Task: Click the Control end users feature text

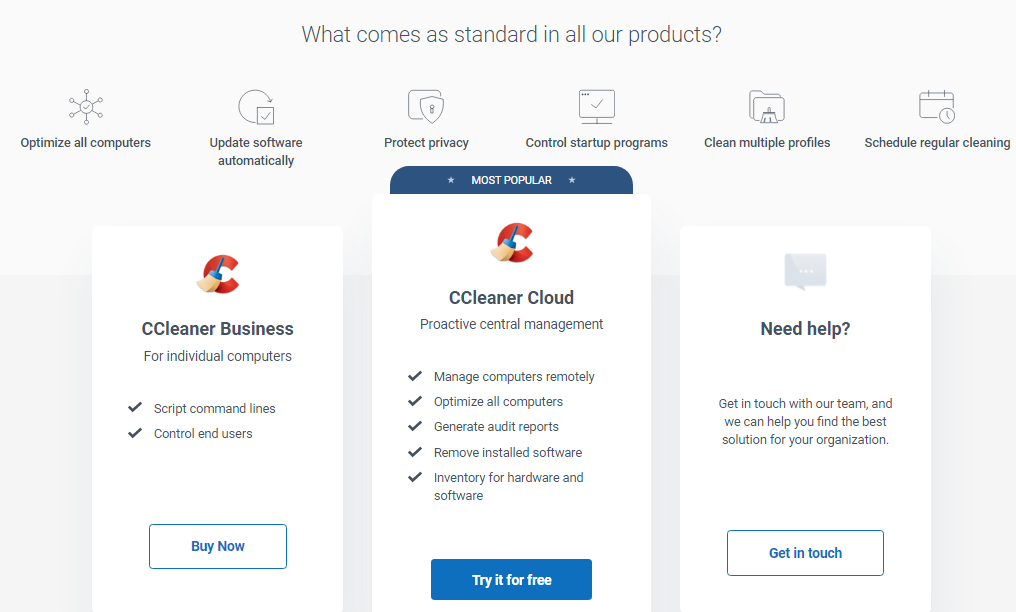Action: (x=203, y=434)
